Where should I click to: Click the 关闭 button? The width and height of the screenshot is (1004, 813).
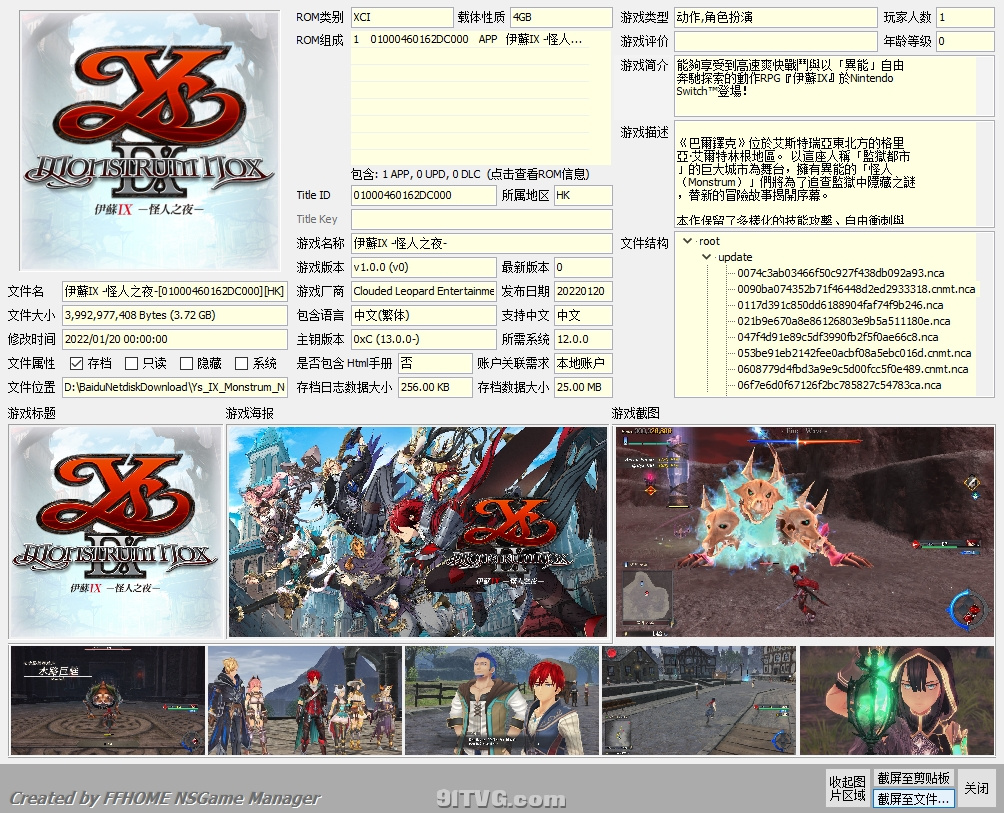coord(977,788)
